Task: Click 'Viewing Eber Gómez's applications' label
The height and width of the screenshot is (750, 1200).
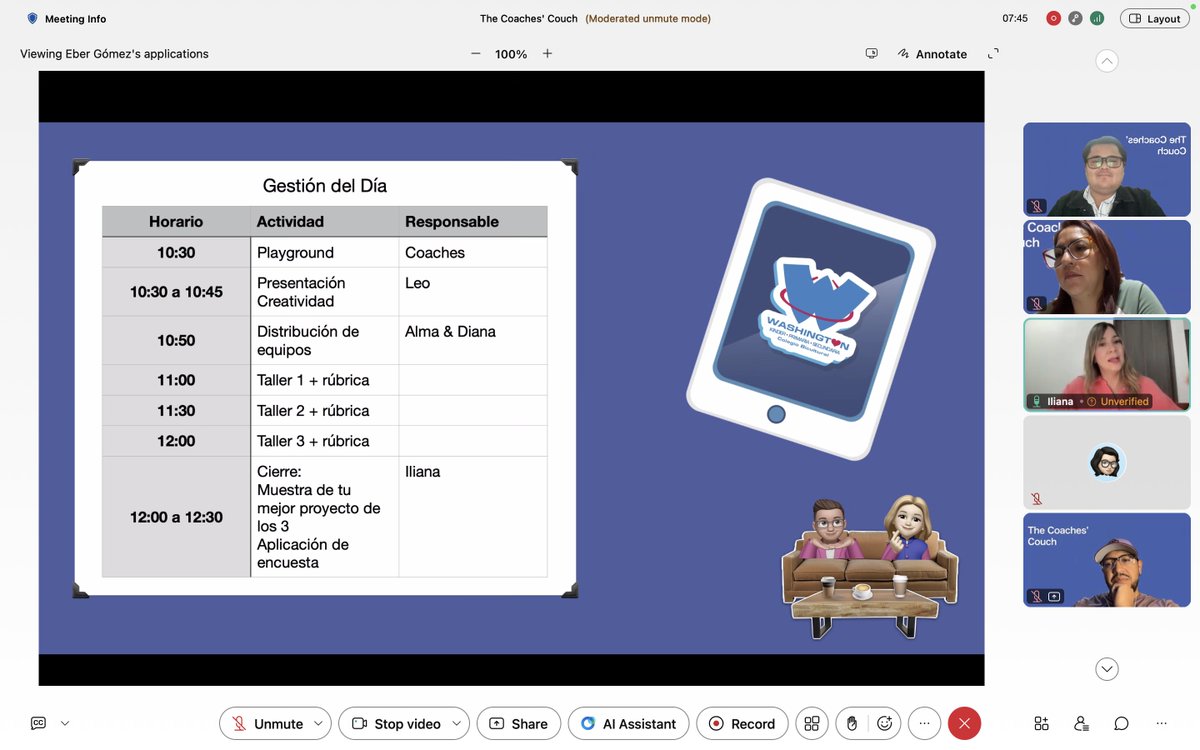Action: point(114,54)
